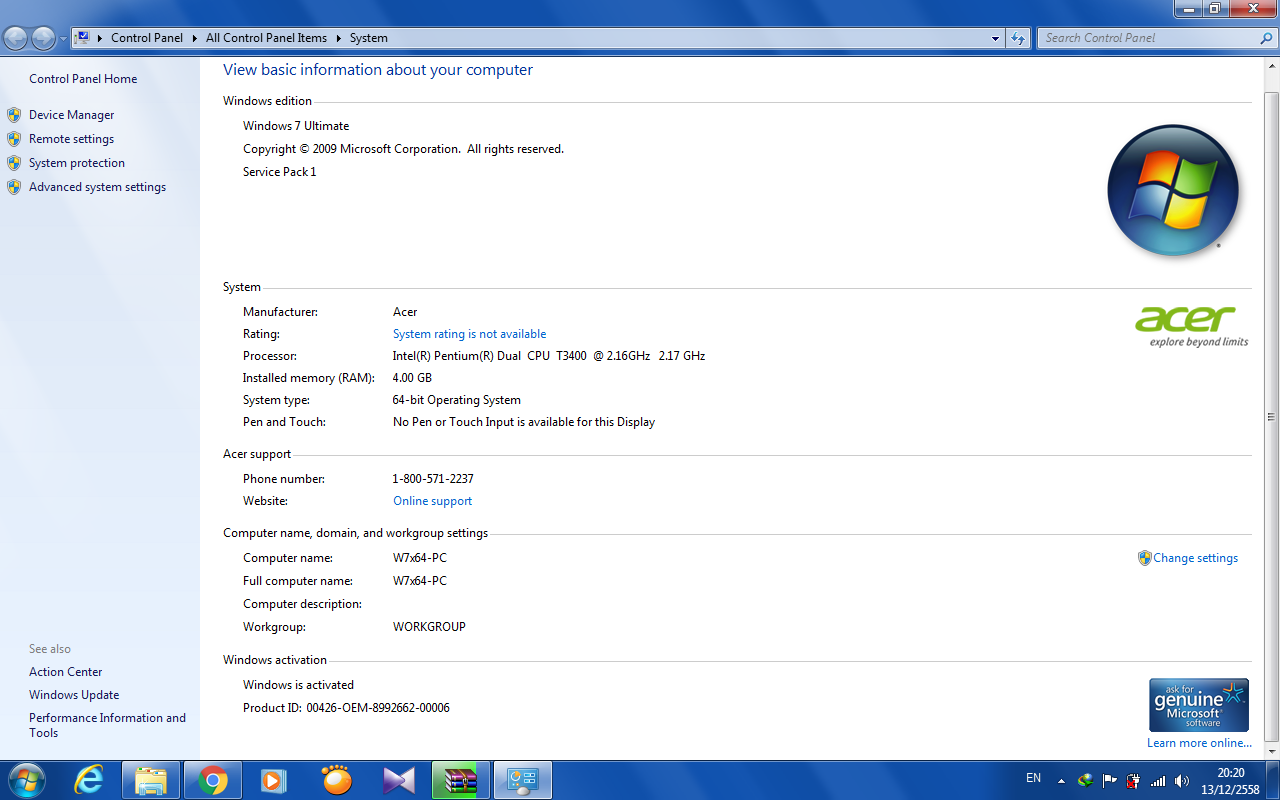Viewport: 1280px width, 800px height.
Task: Click the shield icon beside System protection
Action: 14,163
